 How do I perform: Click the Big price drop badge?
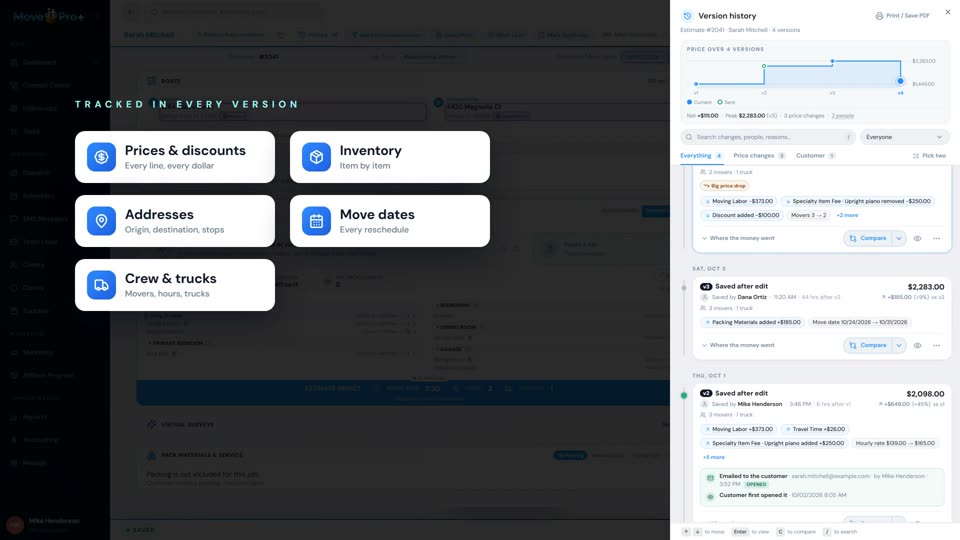(725, 186)
